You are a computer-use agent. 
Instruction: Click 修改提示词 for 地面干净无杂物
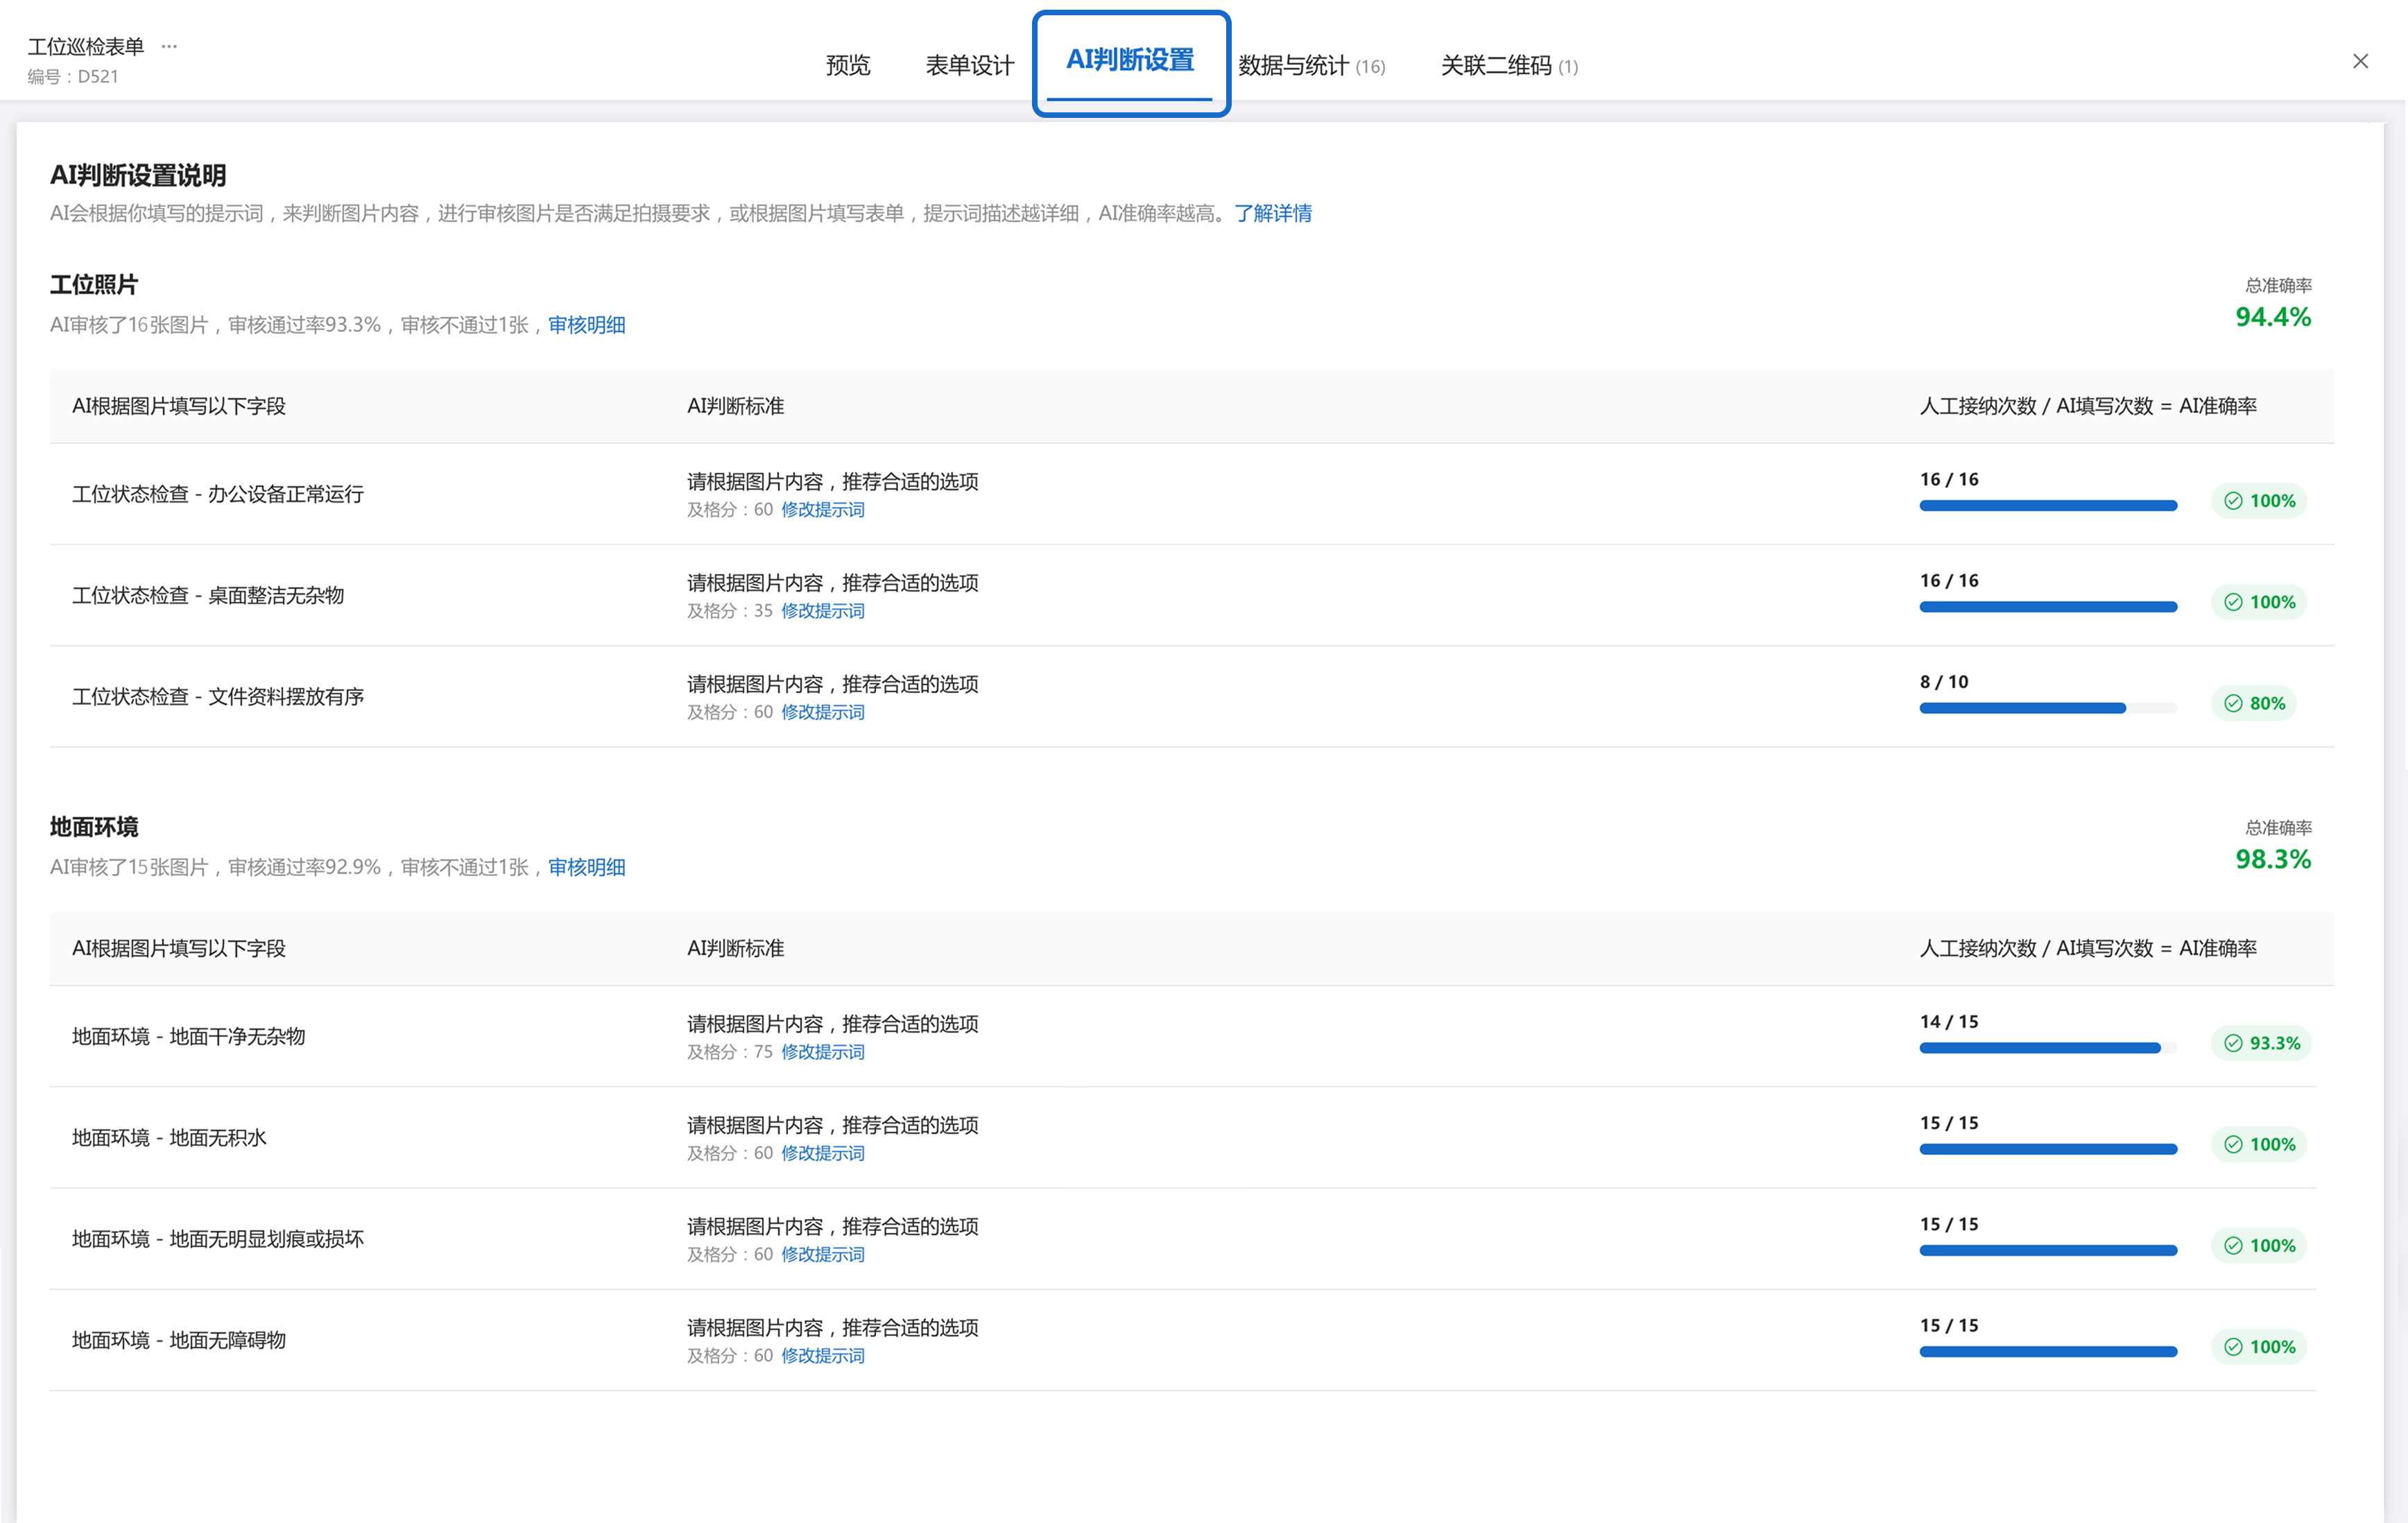(x=822, y=1052)
